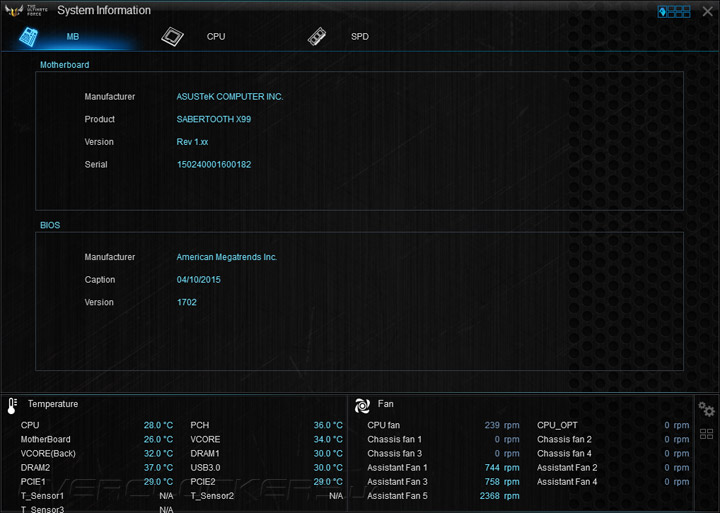Click American Megatrends Inc. value
The image size is (720, 513).
(226, 257)
